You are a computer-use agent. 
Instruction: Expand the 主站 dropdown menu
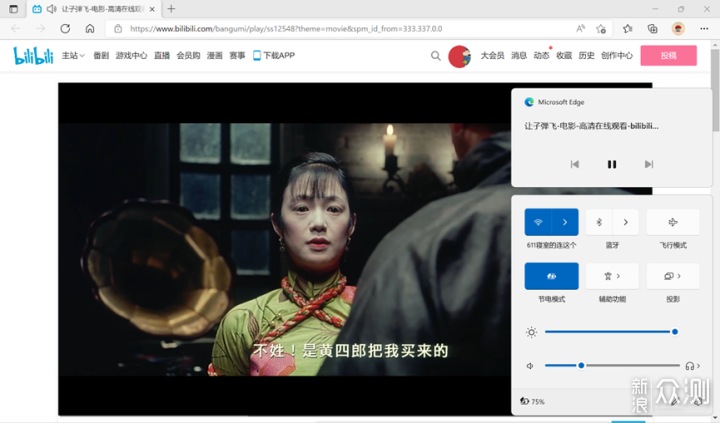(x=73, y=56)
